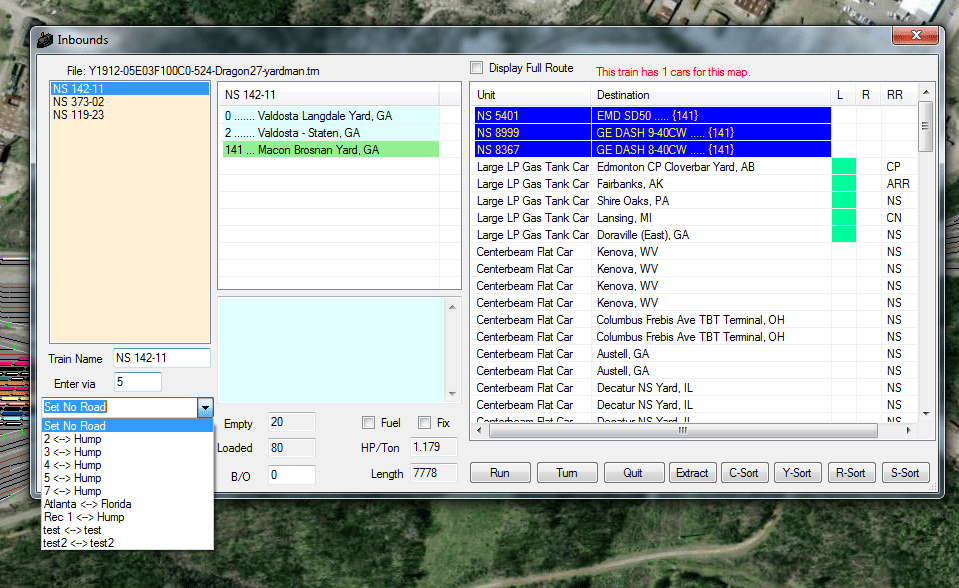959x588 pixels.
Task: Select train NS 119-23 in list
Action: 130,114
